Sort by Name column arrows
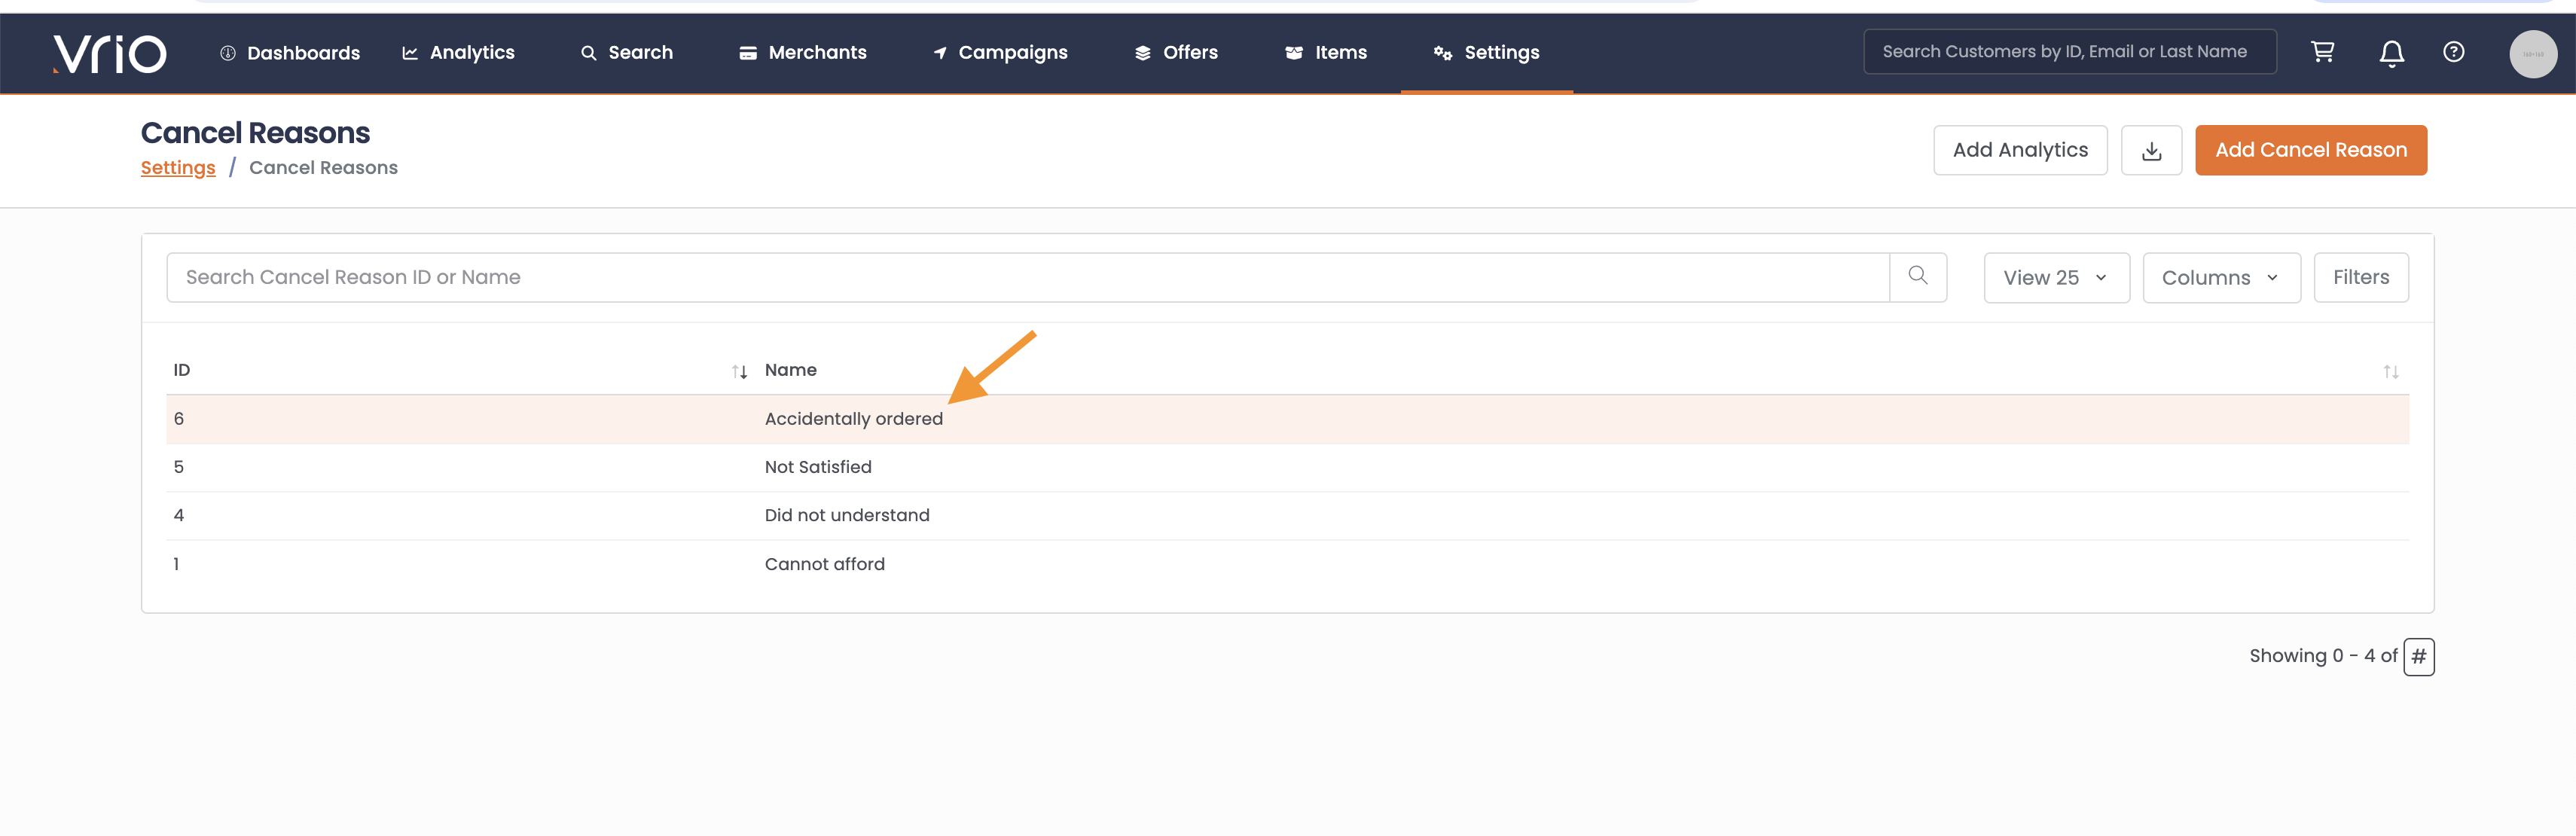2576x836 pixels. click(x=2390, y=371)
